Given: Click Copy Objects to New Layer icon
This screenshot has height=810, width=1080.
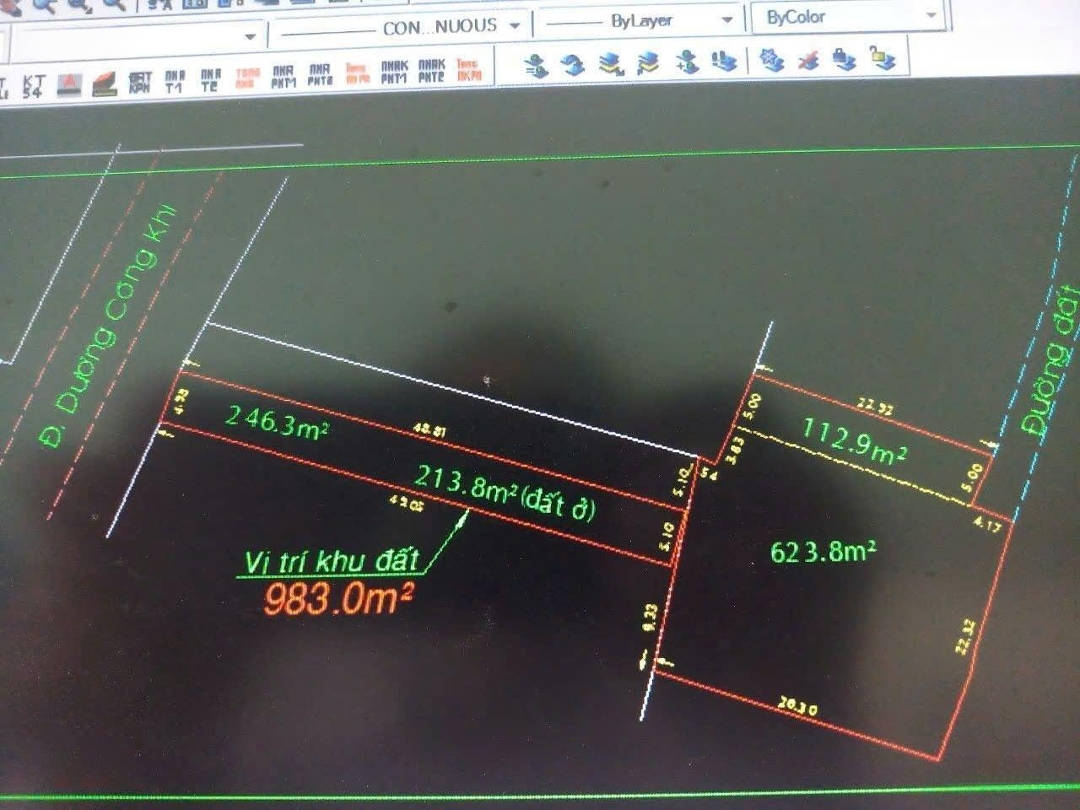Looking at the screenshot, I should tap(687, 64).
